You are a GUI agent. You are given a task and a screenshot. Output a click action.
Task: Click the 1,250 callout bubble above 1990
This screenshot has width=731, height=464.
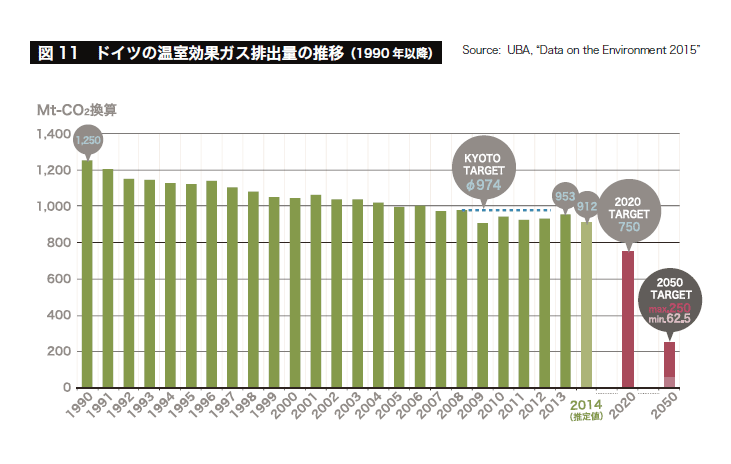(x=88, y=141)
